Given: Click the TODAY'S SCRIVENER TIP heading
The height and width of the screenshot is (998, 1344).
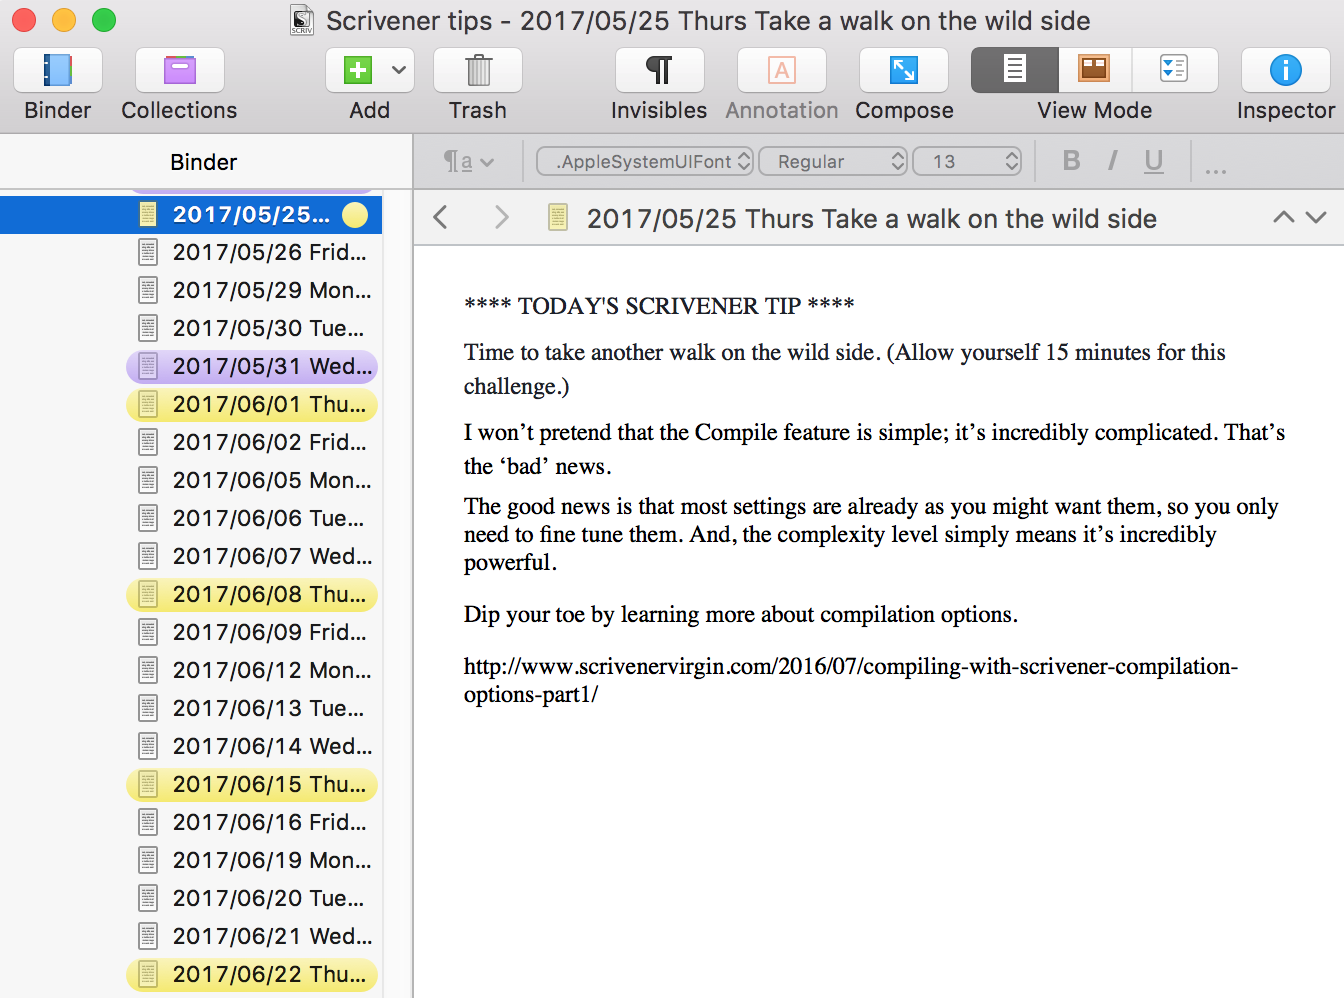Looking at the screenshot, I should point(659,305).
